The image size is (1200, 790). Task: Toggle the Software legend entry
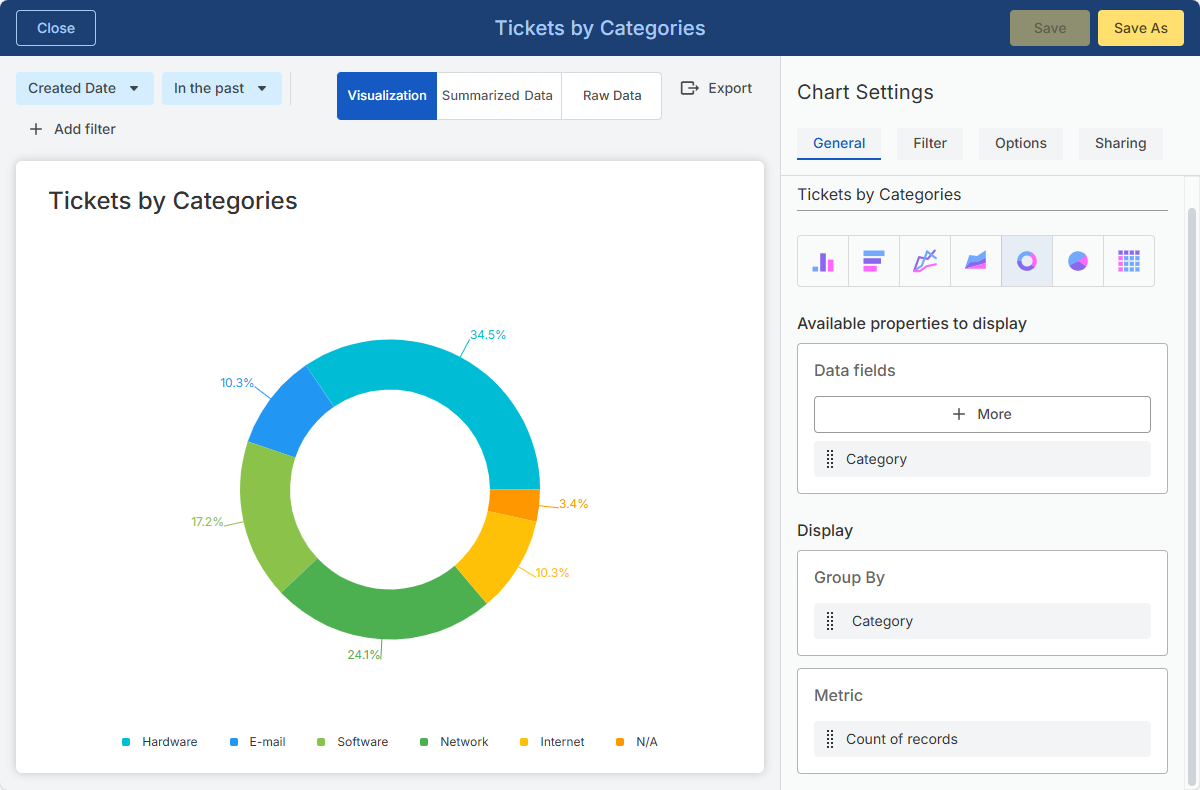pyautogui.click(x=353, y=742)
